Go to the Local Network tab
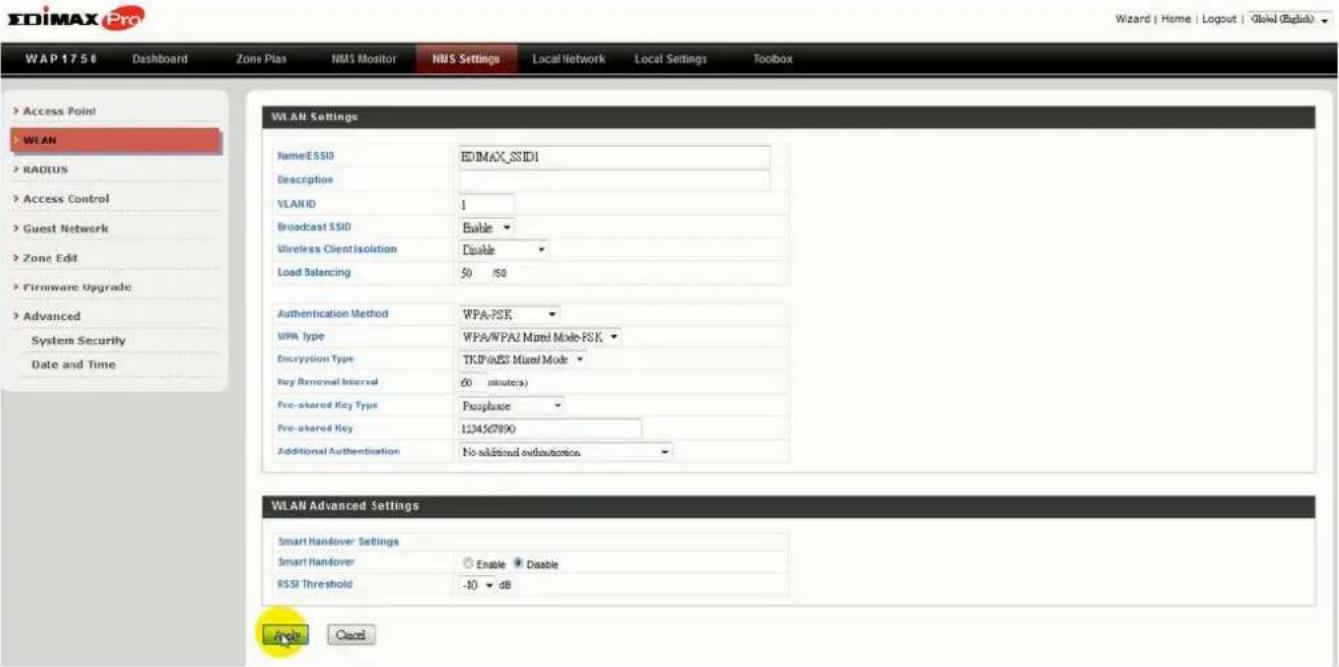The image size is (1339, 667). coord(569,60)
